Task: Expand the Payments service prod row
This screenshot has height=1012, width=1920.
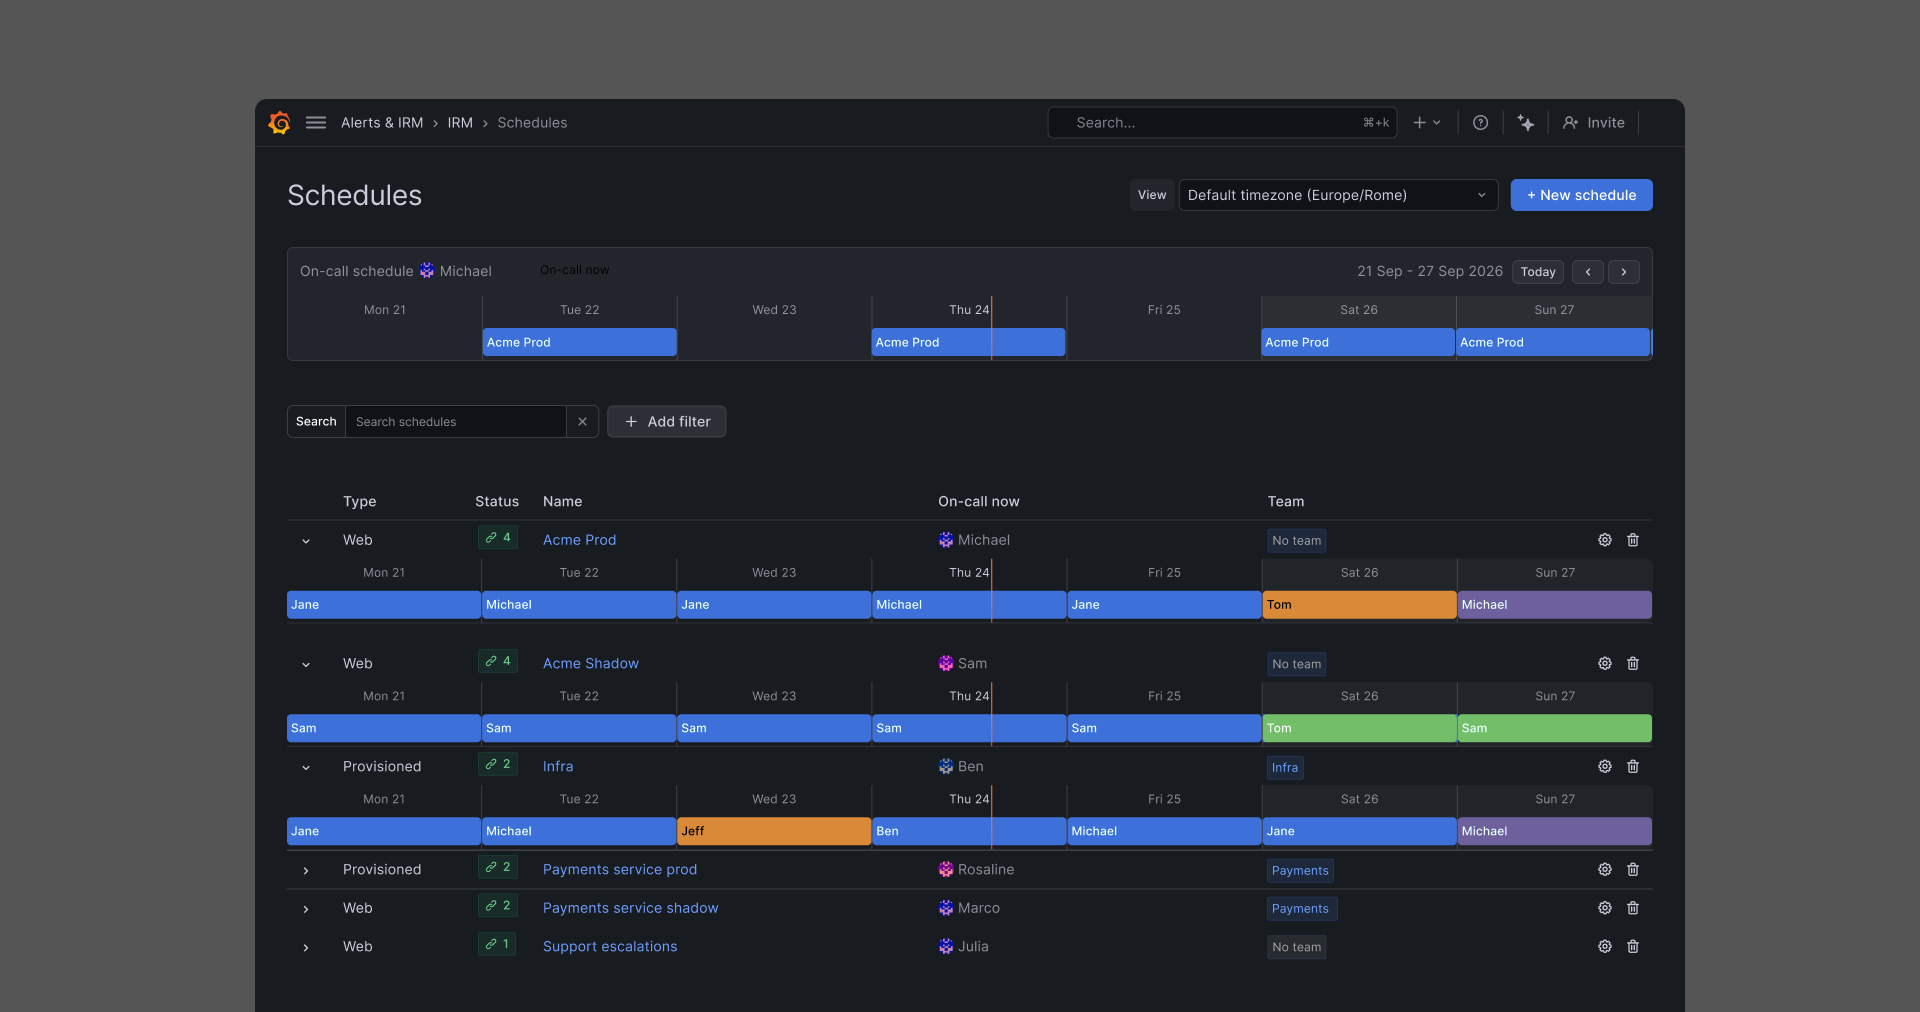Action: point(306,870)
